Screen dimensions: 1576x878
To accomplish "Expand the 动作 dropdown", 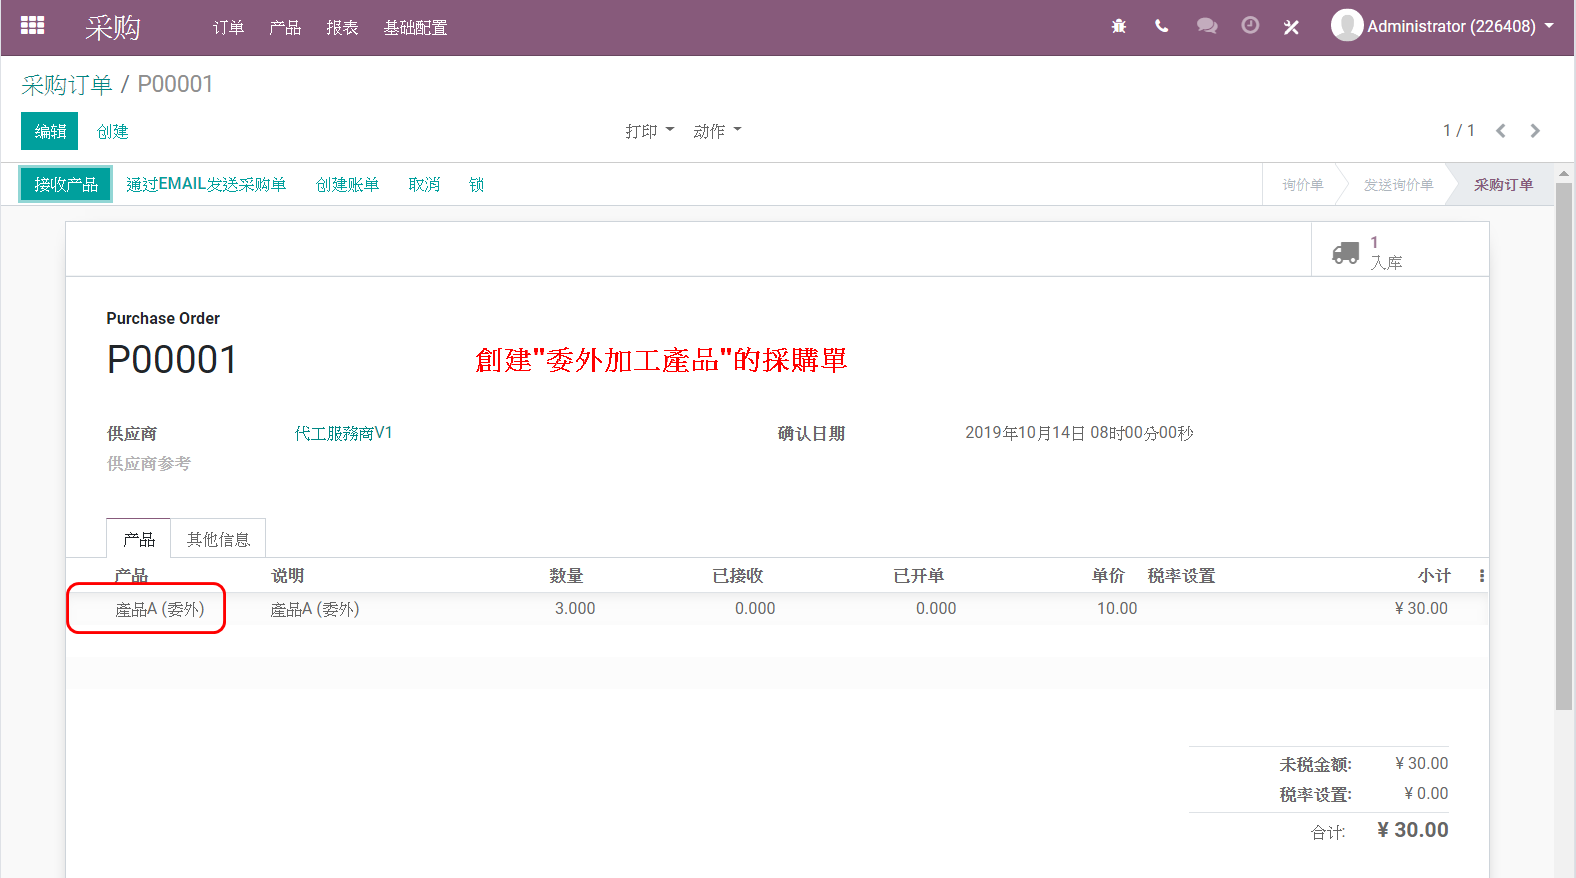I will click(717, 131).
